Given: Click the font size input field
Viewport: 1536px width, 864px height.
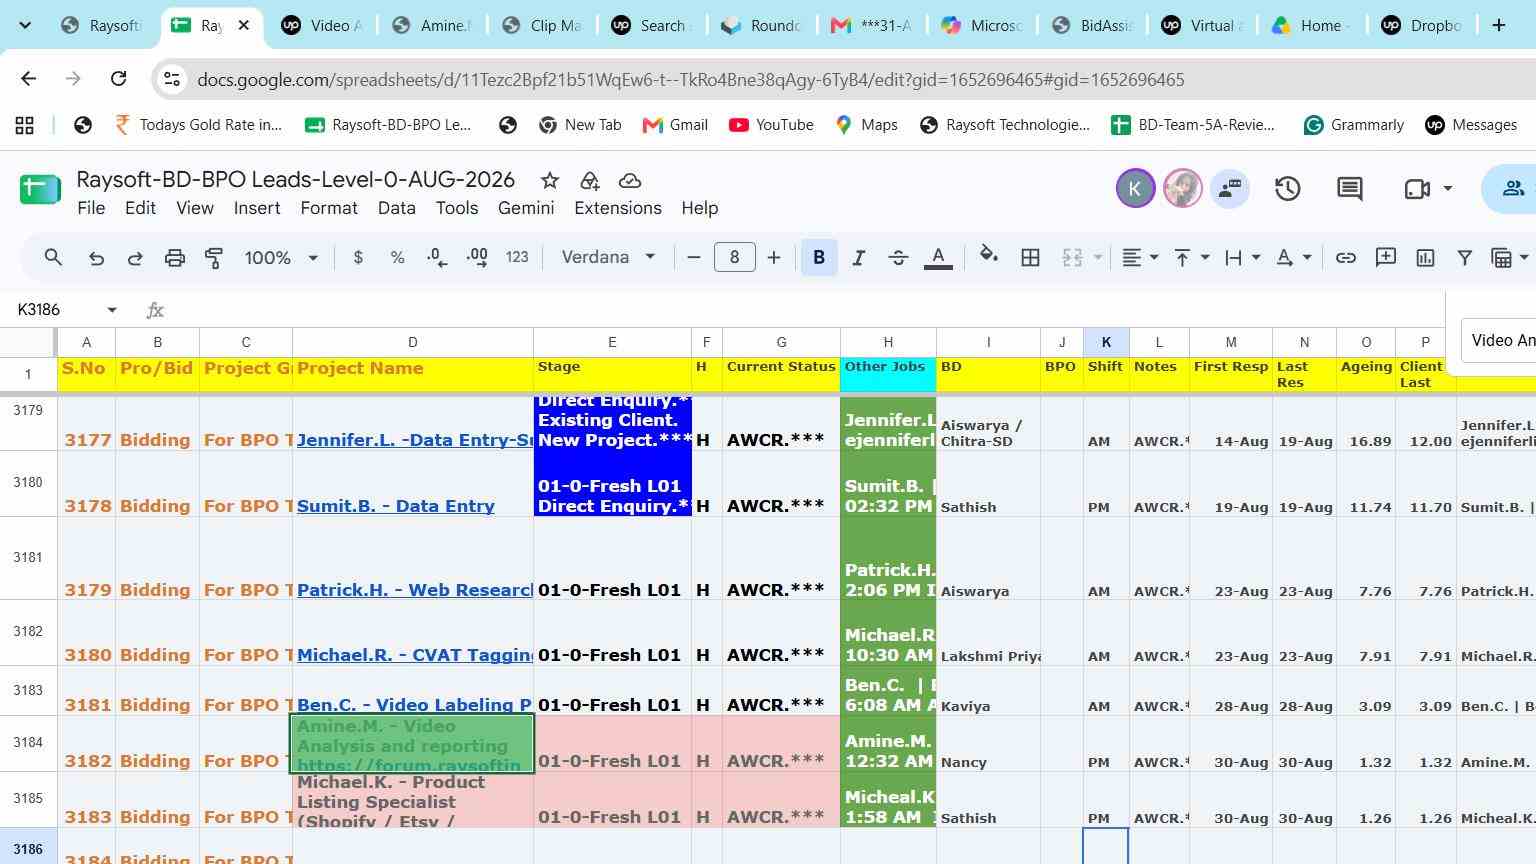Looking at the screenshot, I should (x=734, y=258).
